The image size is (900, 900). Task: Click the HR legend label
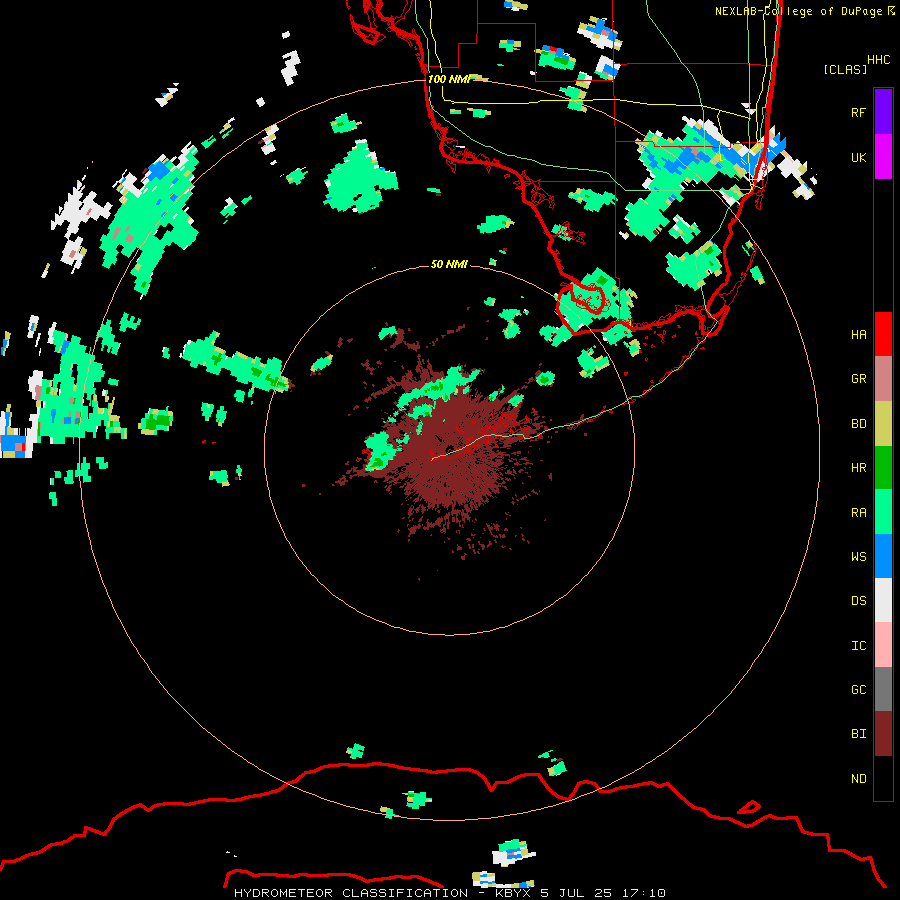click(x=858, y=467)
